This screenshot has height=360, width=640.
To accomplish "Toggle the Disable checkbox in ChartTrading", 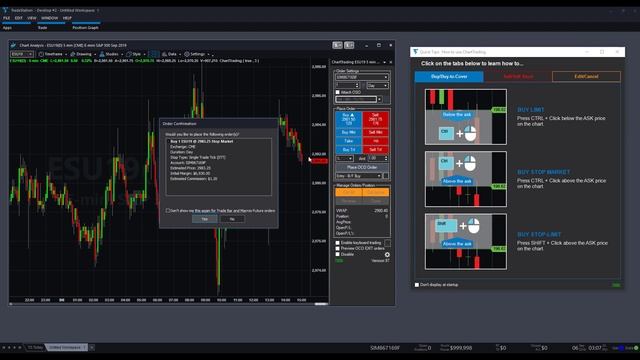I will (x=338, y=254).
